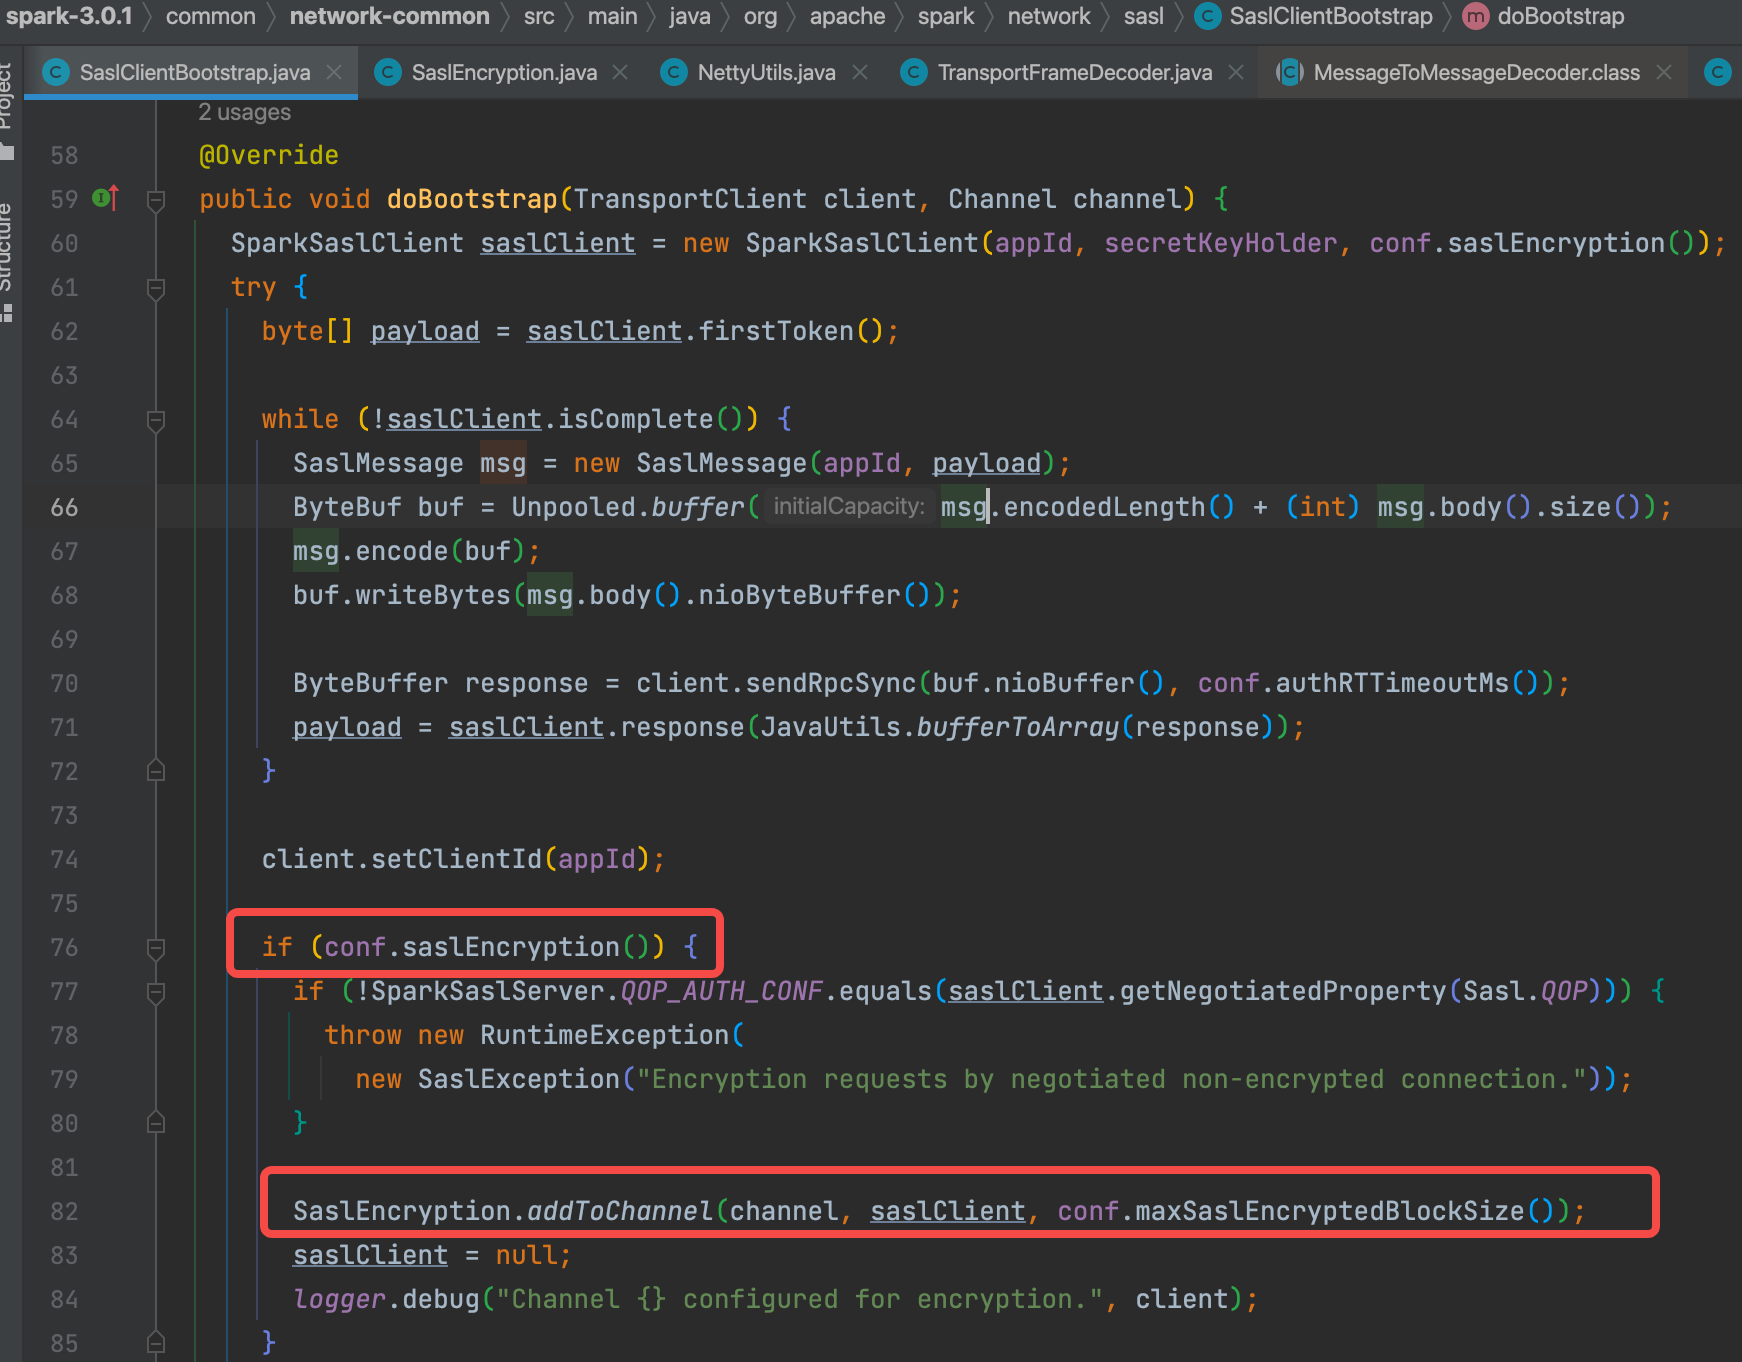Fold the while block end at line 72
The width and height of the screenshot is (1742, 1362).
click(156, 770)
